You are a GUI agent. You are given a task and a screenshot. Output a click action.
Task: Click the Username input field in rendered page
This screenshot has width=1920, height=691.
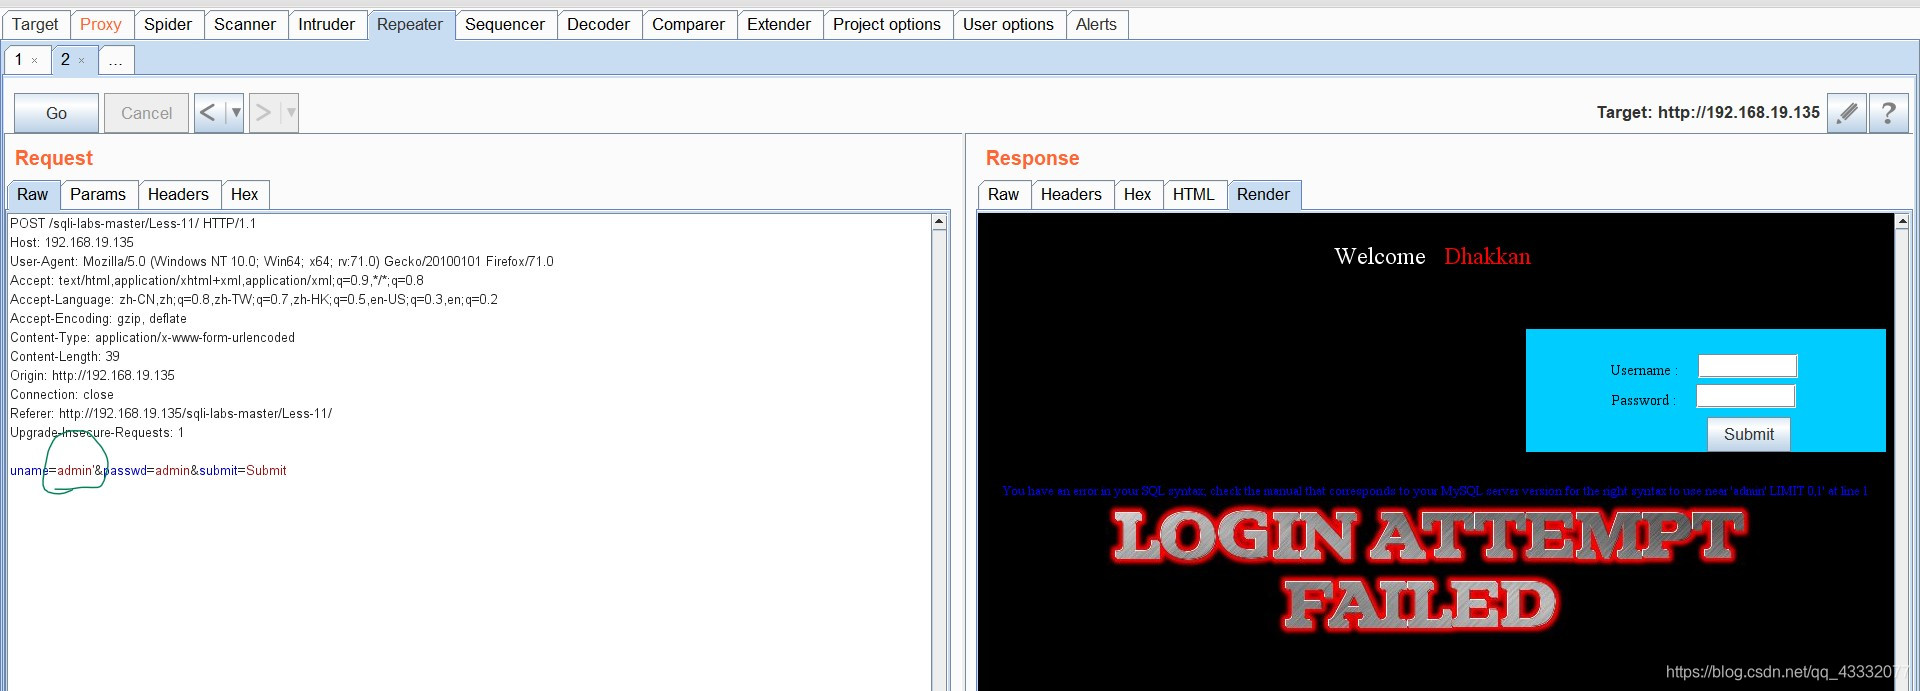[1748, 366]
